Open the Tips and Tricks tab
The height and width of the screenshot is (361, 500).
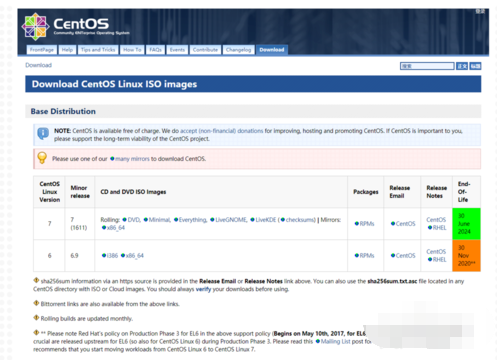click(98, 50)
